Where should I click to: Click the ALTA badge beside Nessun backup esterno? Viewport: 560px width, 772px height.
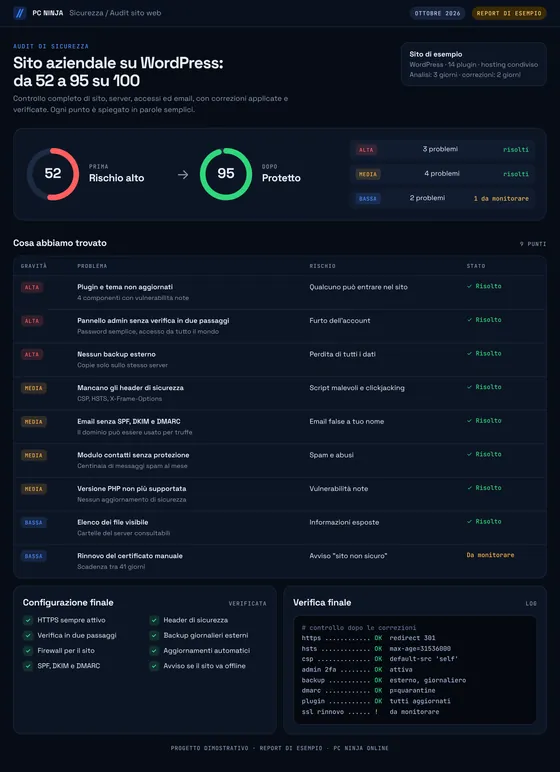click(x=32, y=354)
